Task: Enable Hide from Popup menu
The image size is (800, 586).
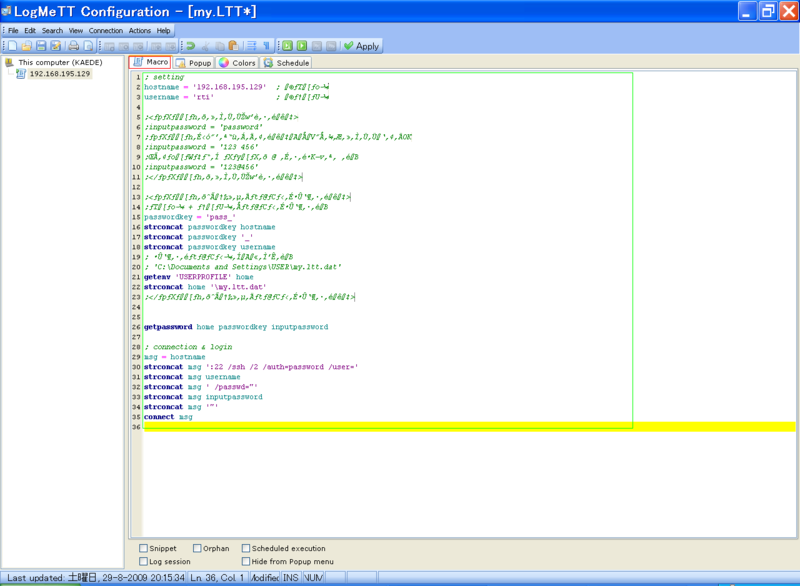Action: click(x=247, y=561)
